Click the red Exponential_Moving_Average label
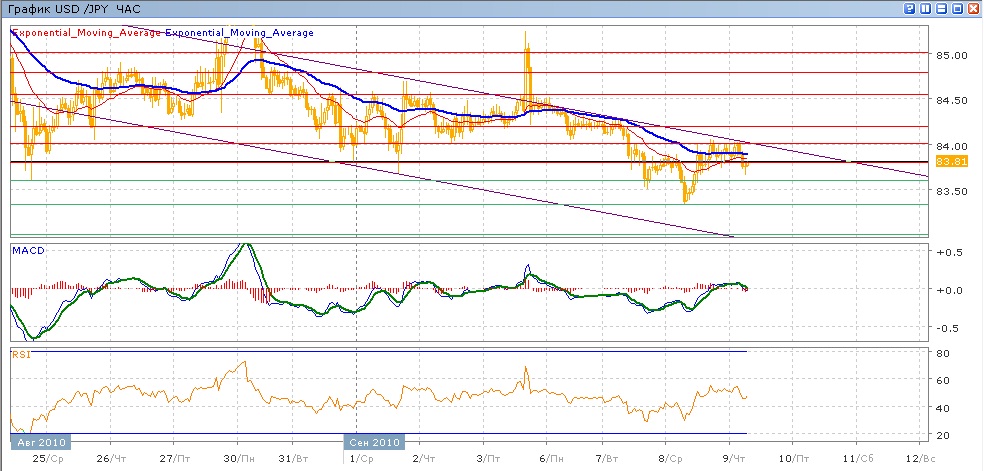Screen dimensions: 984x471 pyautogui.click(x=86, y=33)
